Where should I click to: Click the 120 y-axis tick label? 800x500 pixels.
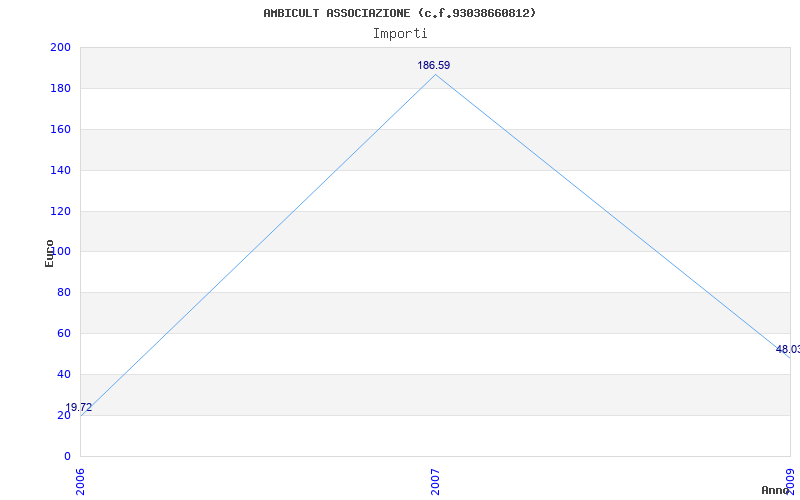coord(60,211)
